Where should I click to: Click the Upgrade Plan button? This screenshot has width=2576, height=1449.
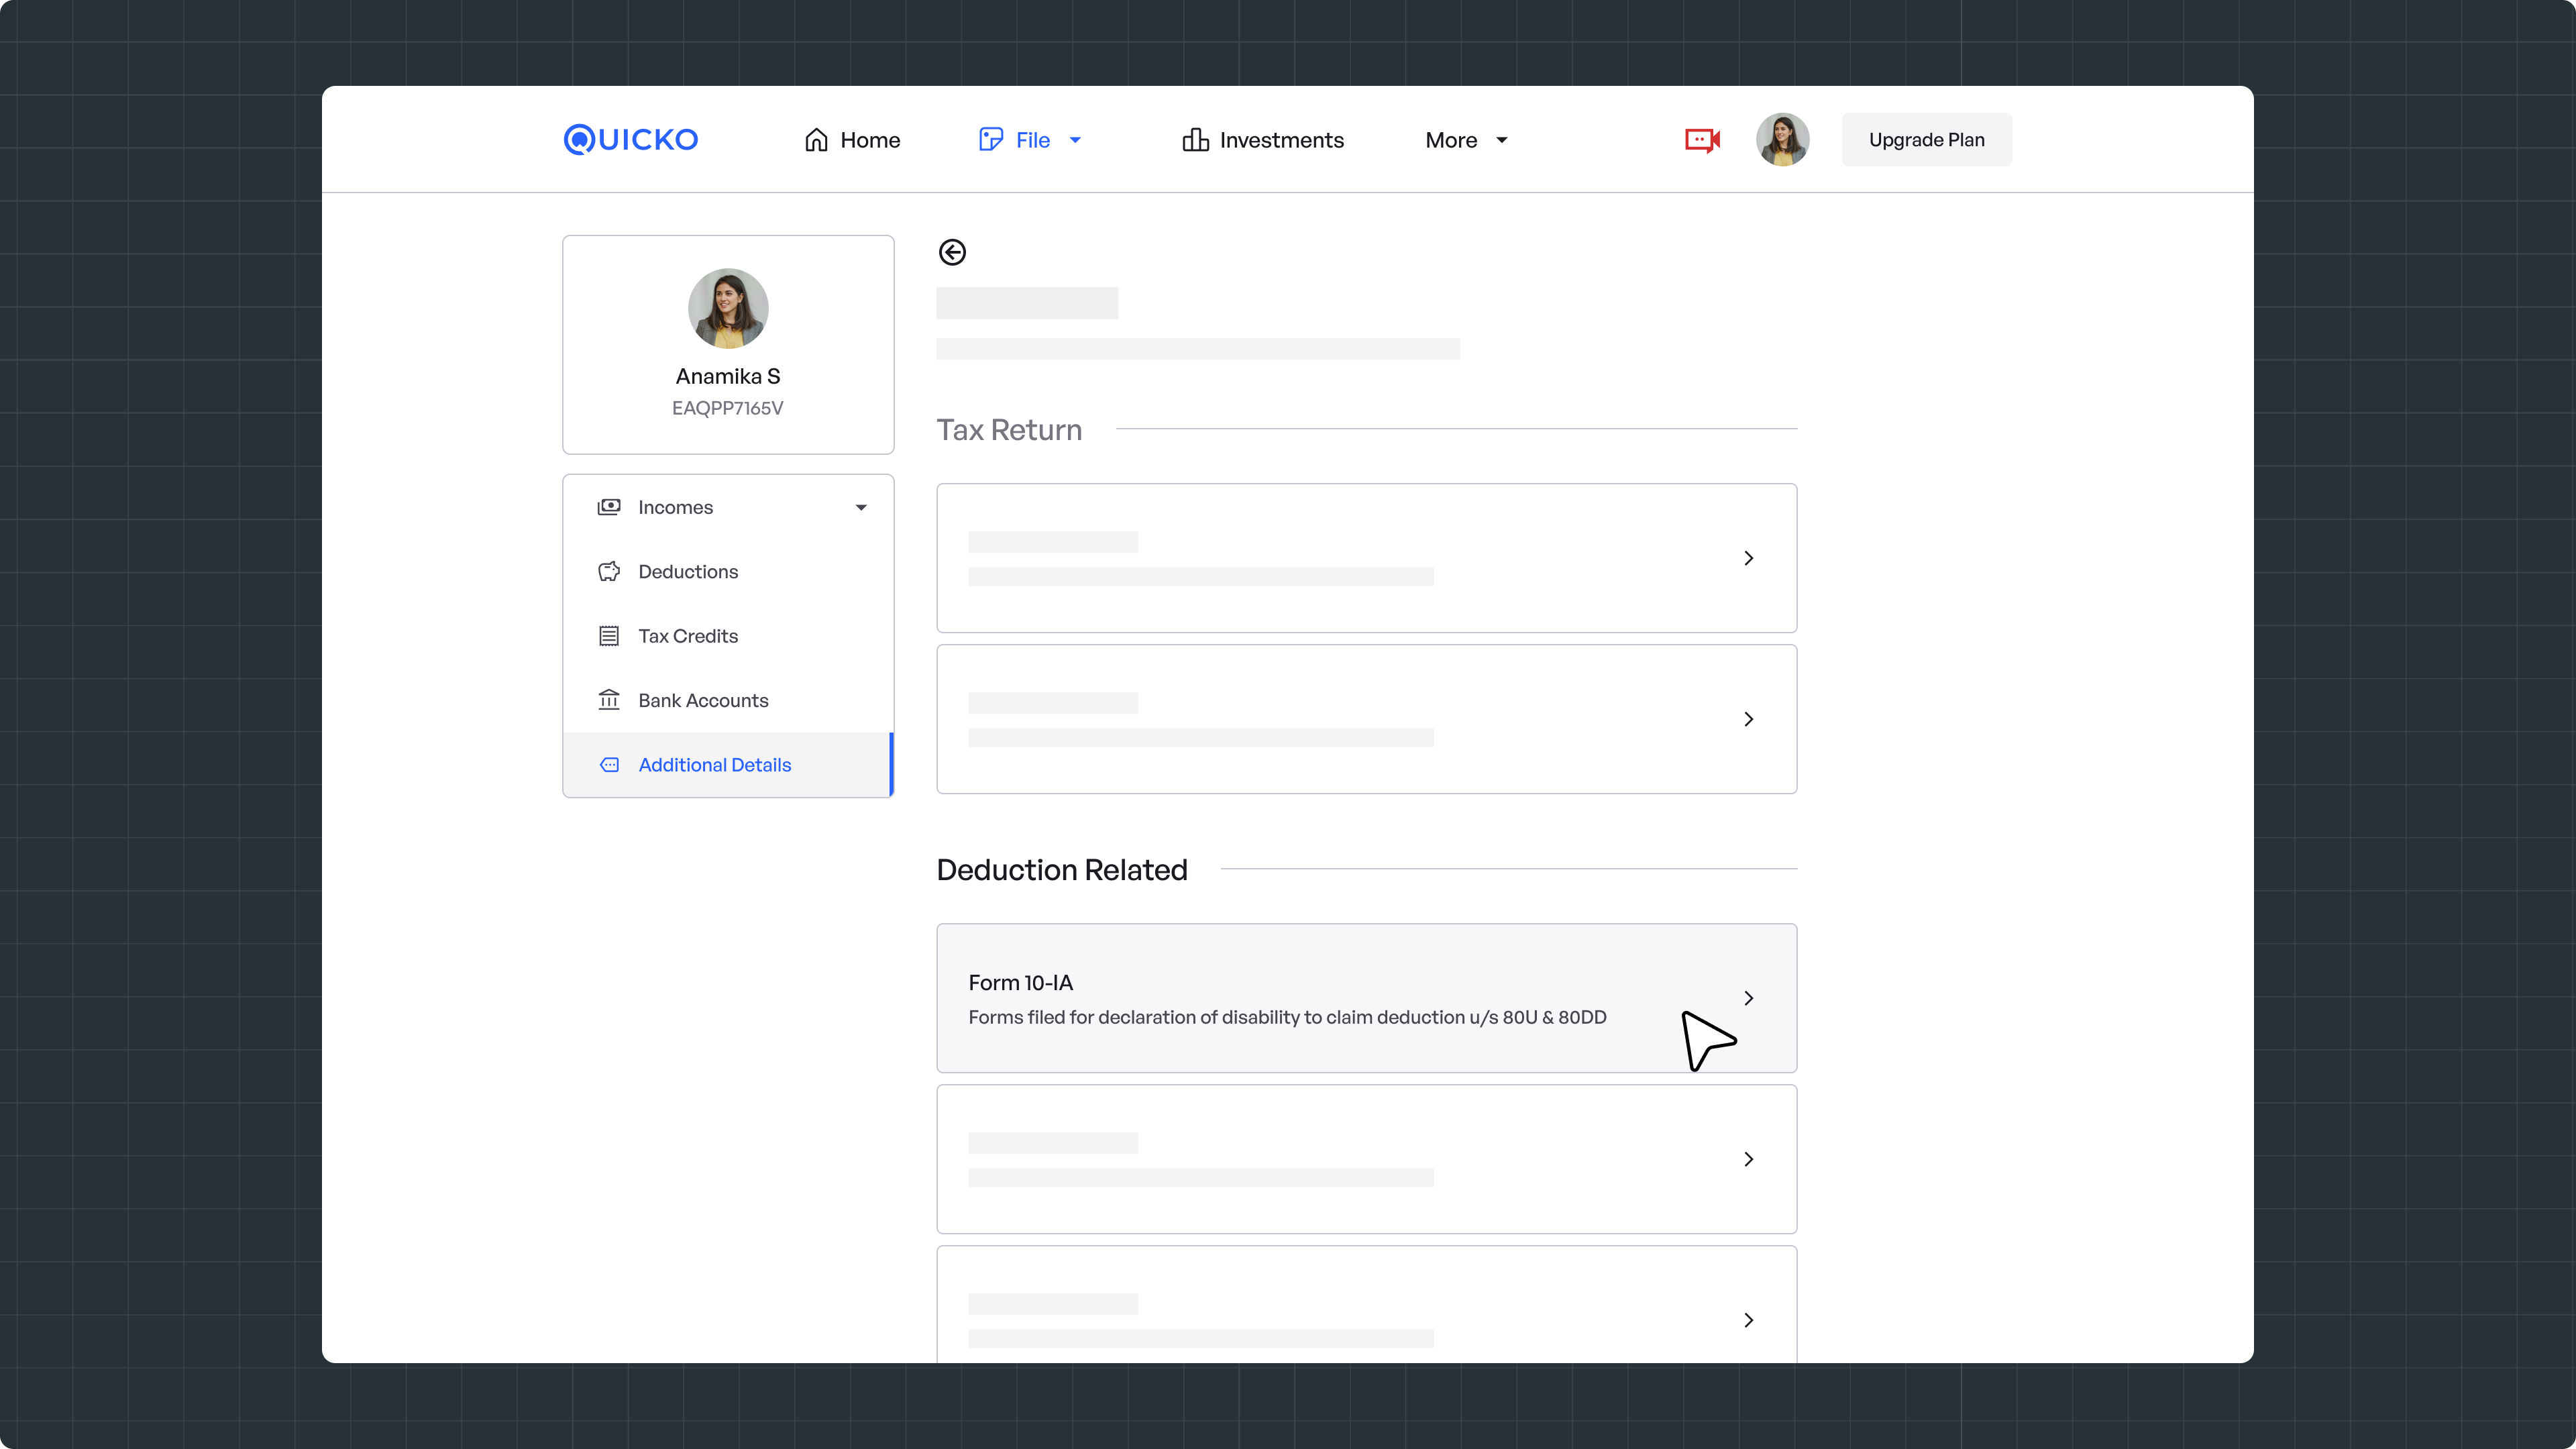point(1926,140)
